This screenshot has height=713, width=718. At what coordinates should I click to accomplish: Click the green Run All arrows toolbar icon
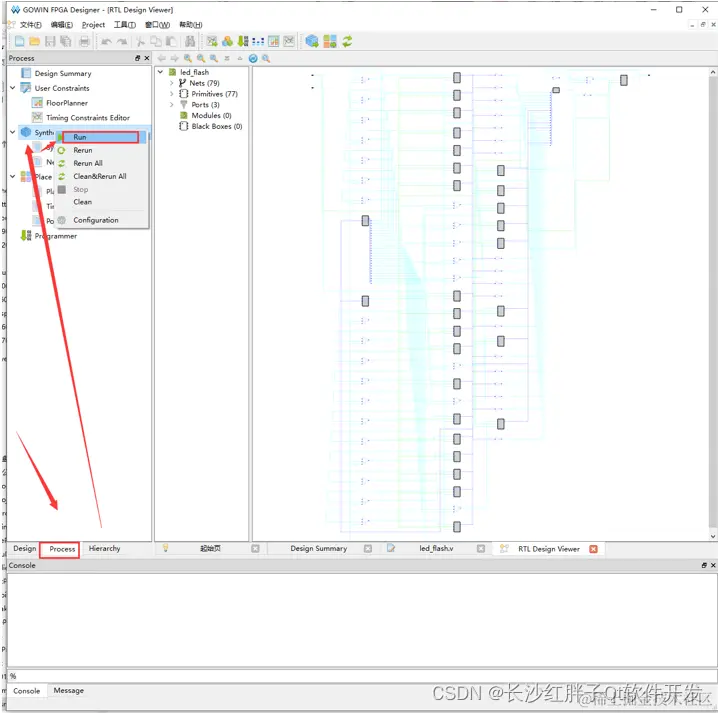(x=347, y=42)
